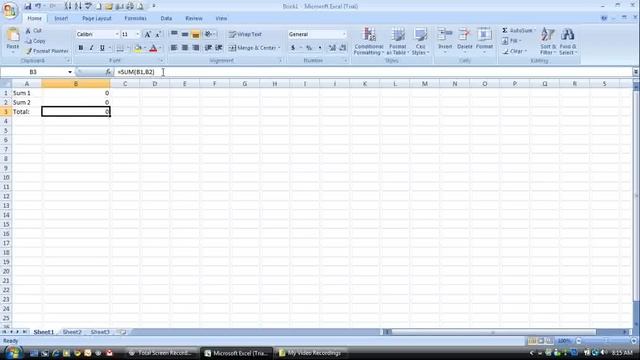This screenshot has width=640, height=360.
Task: Align cell text to the left
Action: tap(174, 48)
